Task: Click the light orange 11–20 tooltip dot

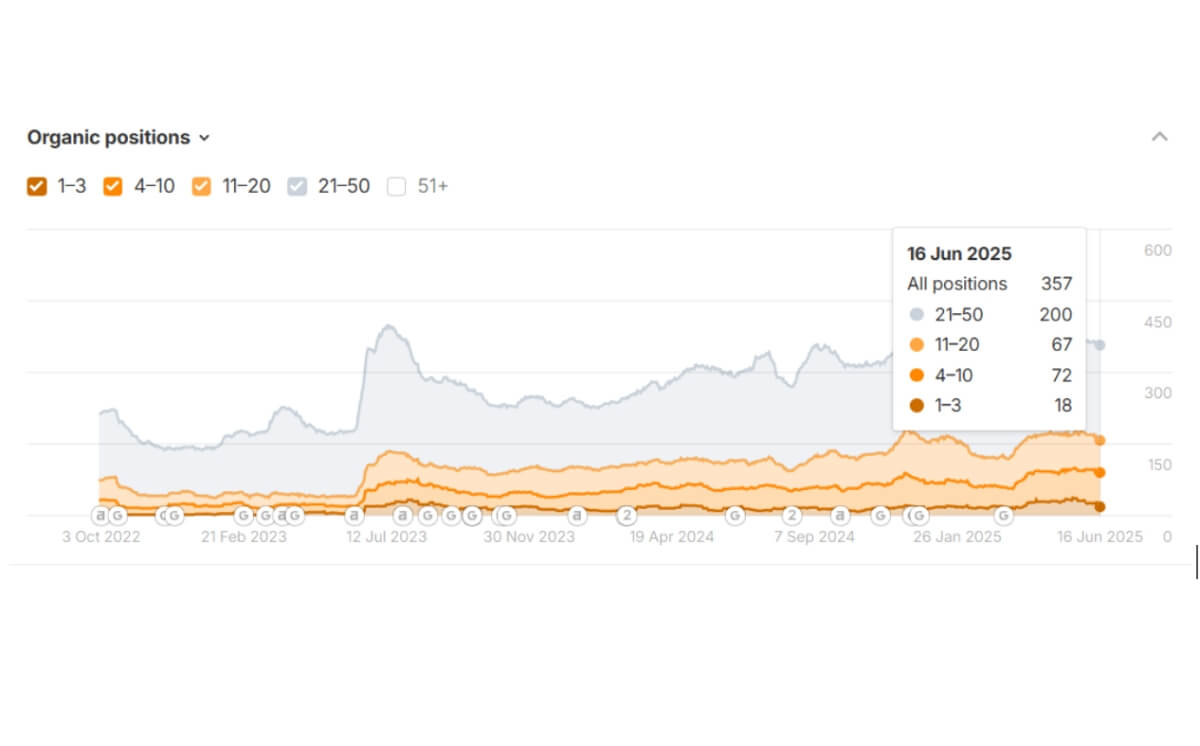Action: click(917, 345)
